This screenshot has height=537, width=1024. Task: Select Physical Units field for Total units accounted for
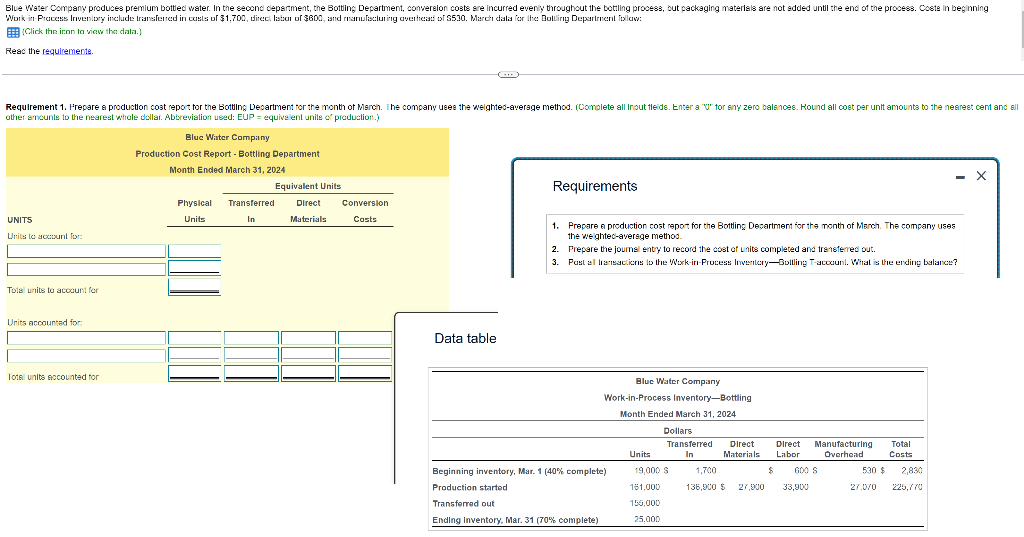[195, 374]
